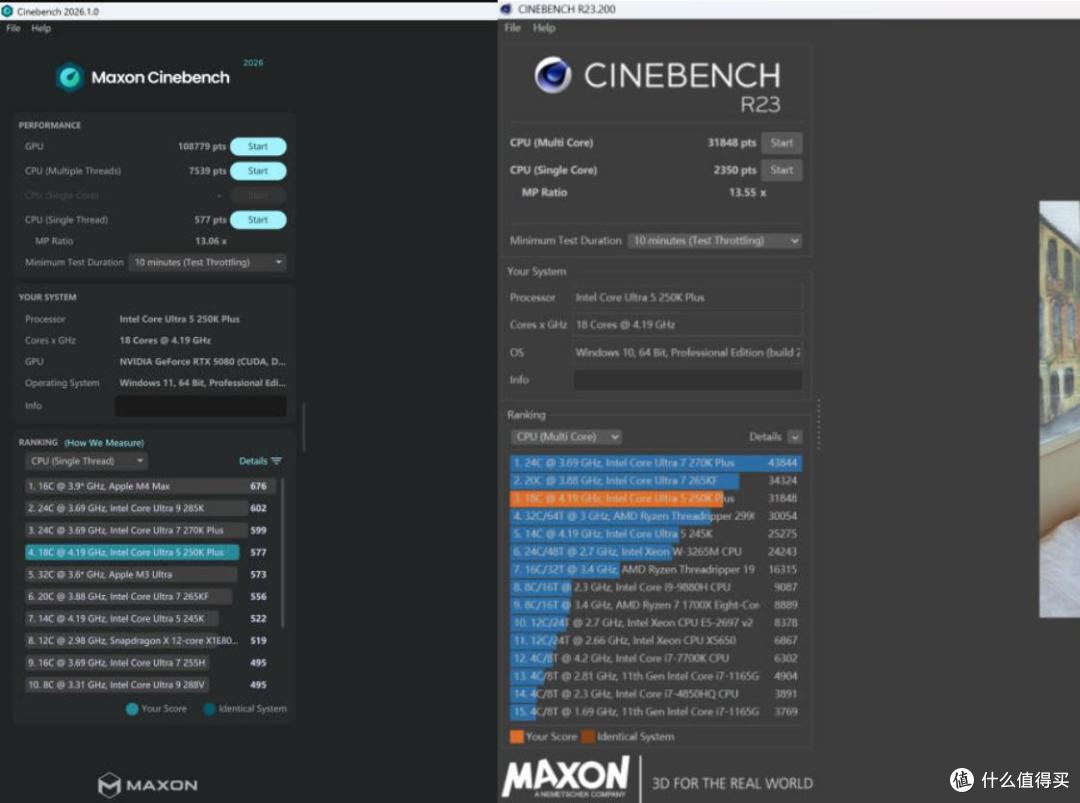Start the R23 CPU (Multi Core) test
Viewport: 1080px width, 803px height.
tap(782, 143)
